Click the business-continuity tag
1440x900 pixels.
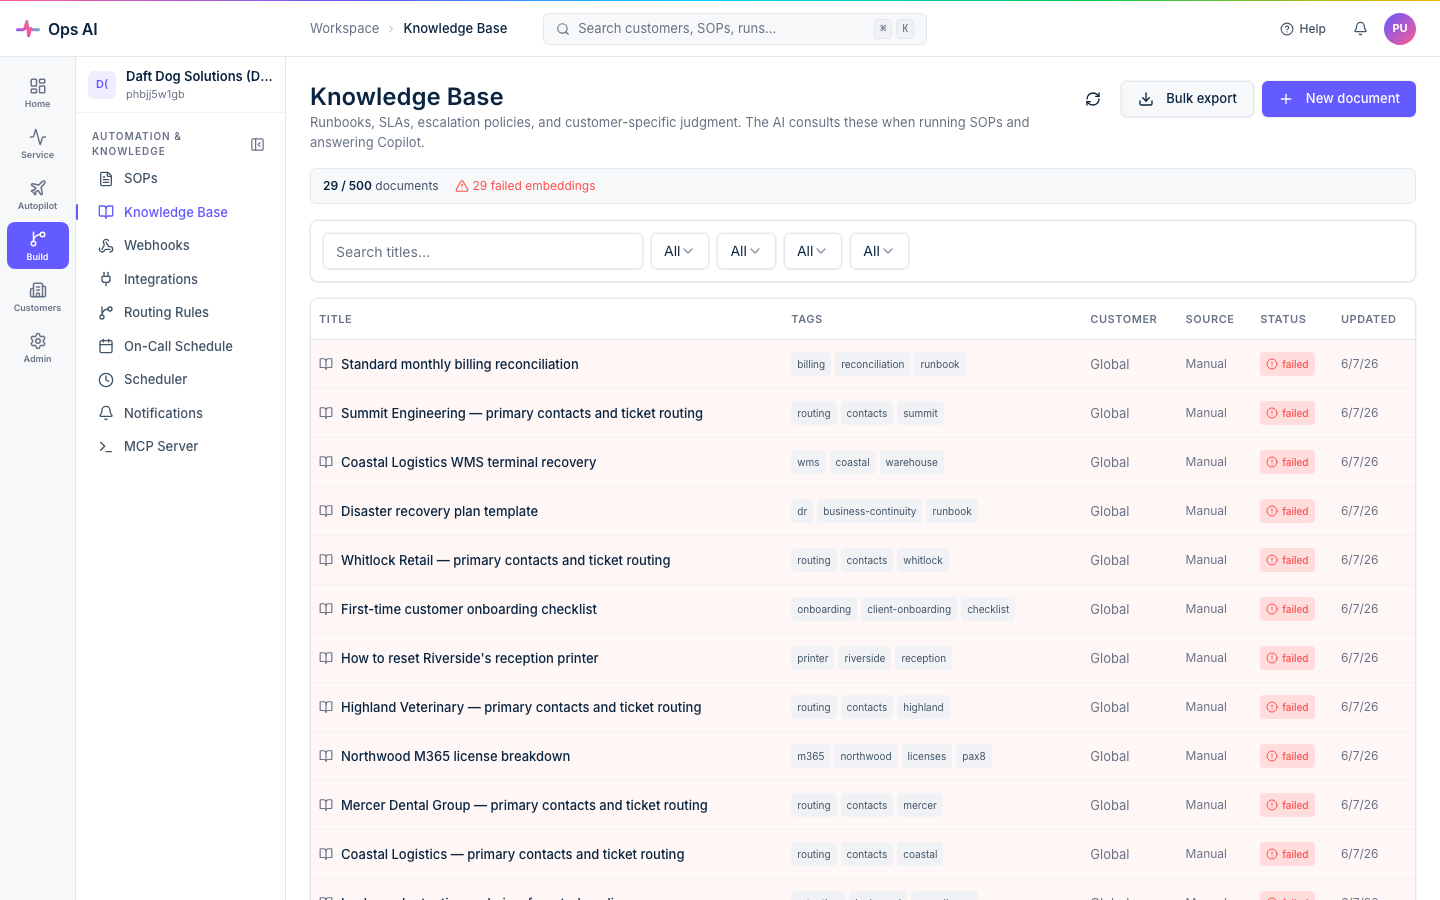[x=870, y=511]
